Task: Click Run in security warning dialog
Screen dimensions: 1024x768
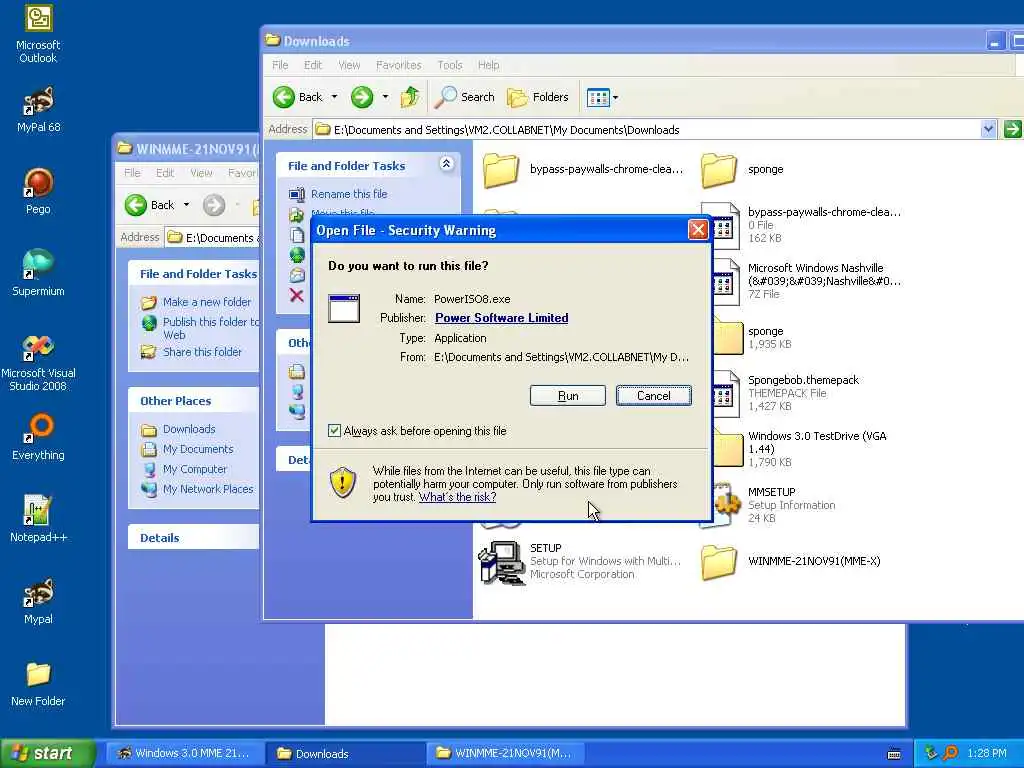Action: click(568, 396)
